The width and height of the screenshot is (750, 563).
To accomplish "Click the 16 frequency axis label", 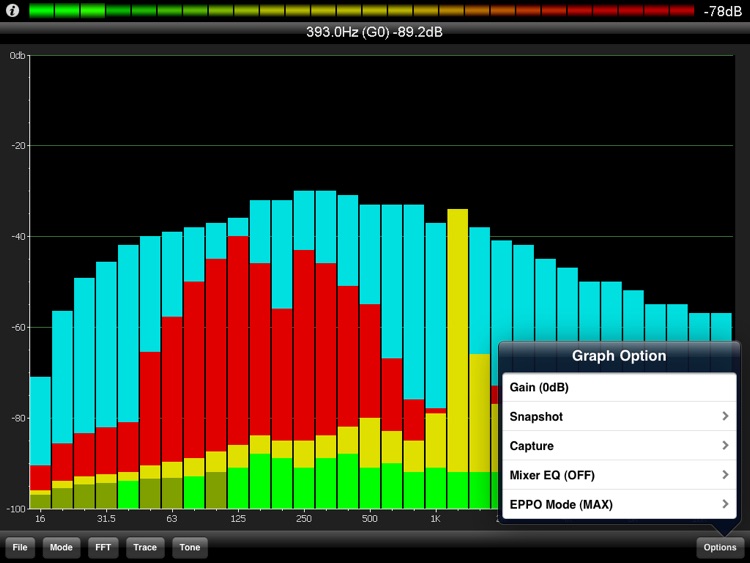I will pos(40,519).
